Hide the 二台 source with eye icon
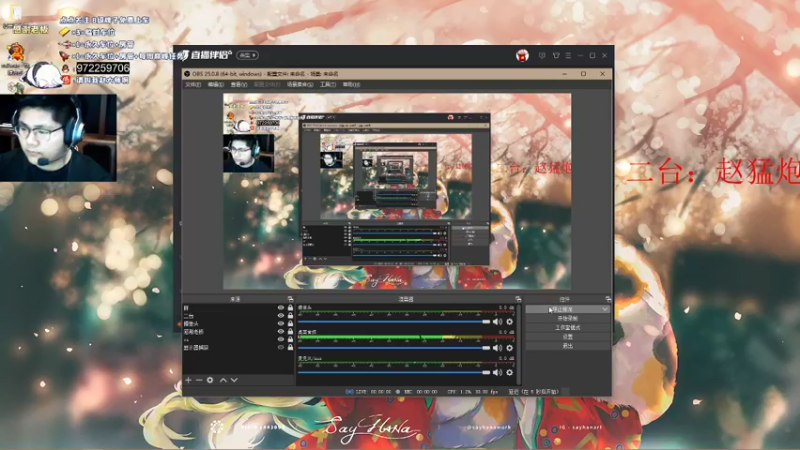Image resolution: width=800 pixels, height=450 pixels. (x=281, y=316)
